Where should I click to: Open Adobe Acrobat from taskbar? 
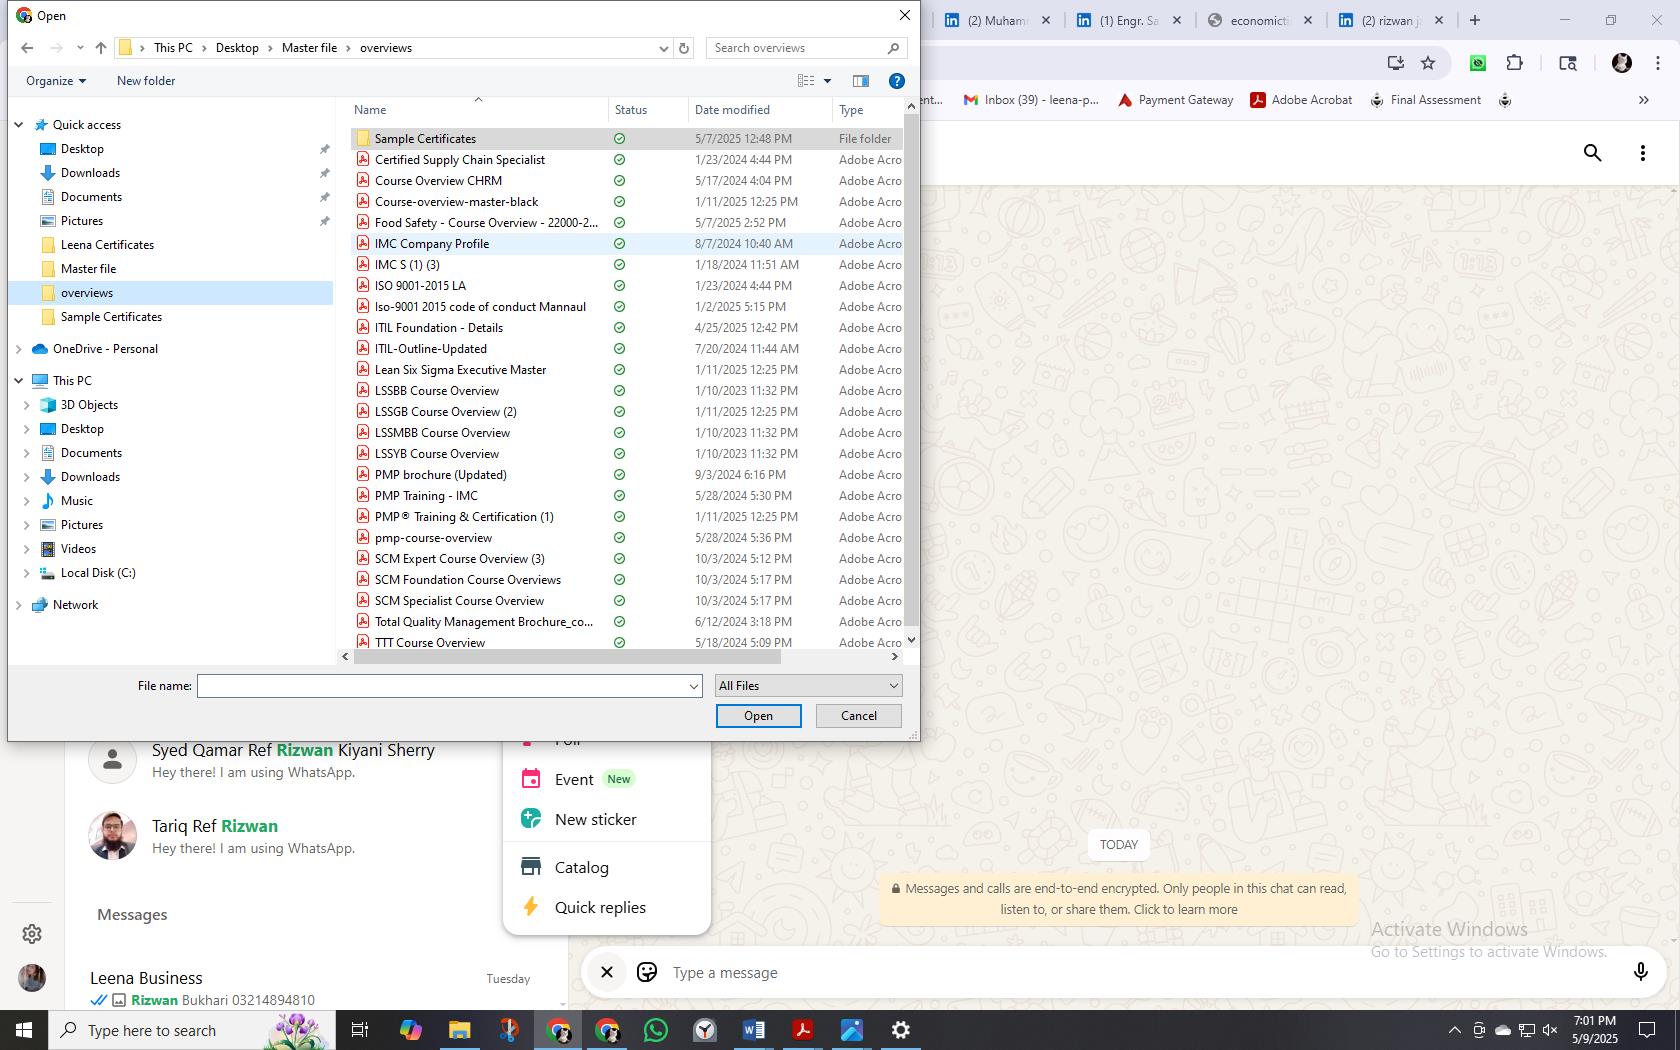[803, 1030]
